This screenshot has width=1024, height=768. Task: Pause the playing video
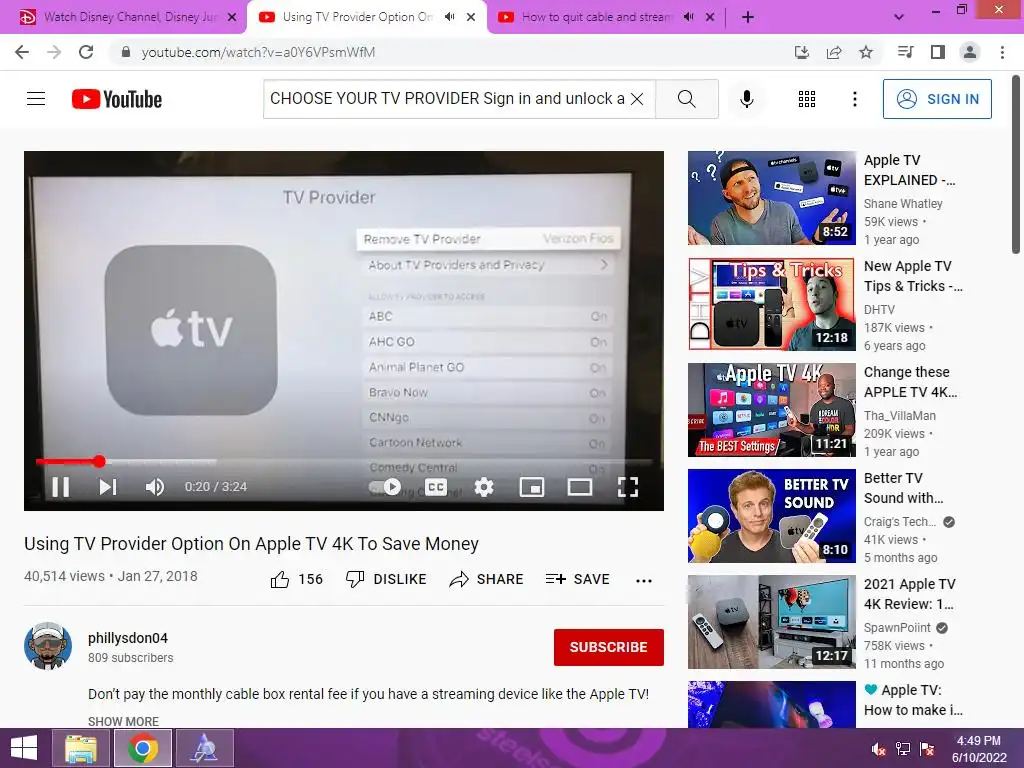pos(61,487)
